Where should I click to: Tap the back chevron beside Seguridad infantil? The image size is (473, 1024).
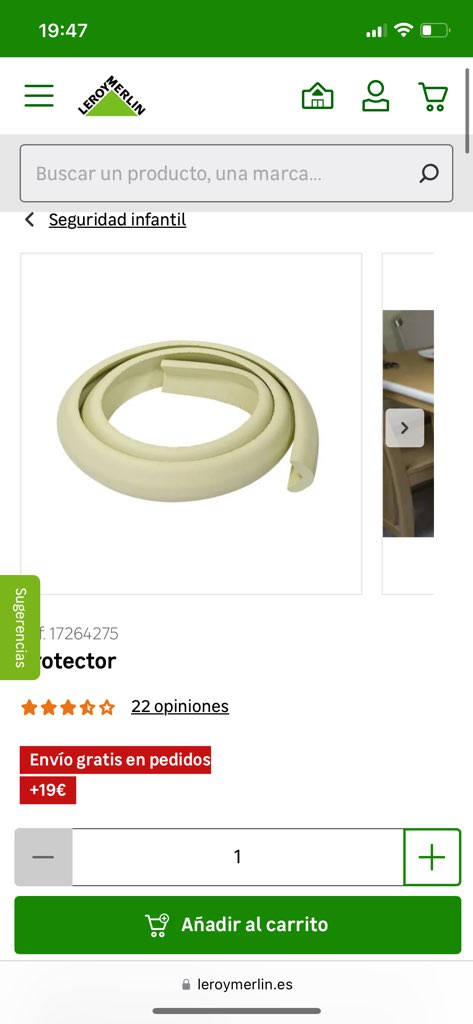[x=29, y=220]
